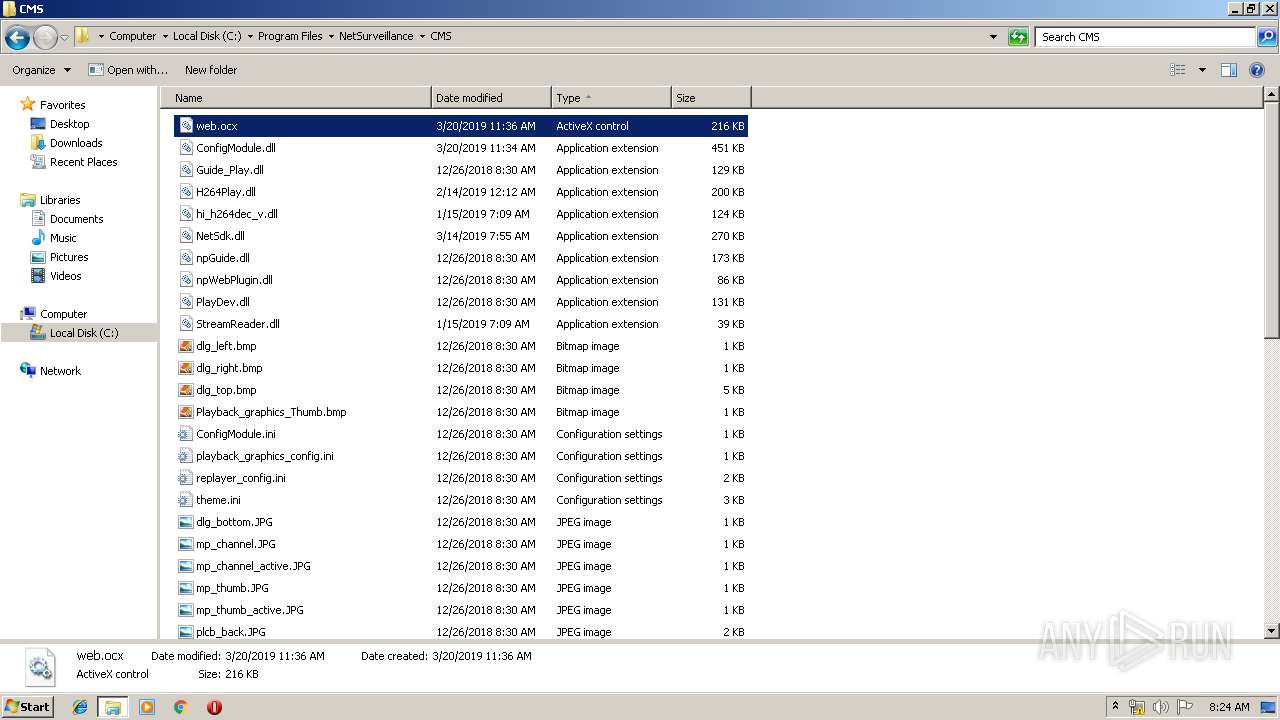Open the Action Center flag icon
Viewport: 1280px width, 720px height.
click(x=1185, y=707)
